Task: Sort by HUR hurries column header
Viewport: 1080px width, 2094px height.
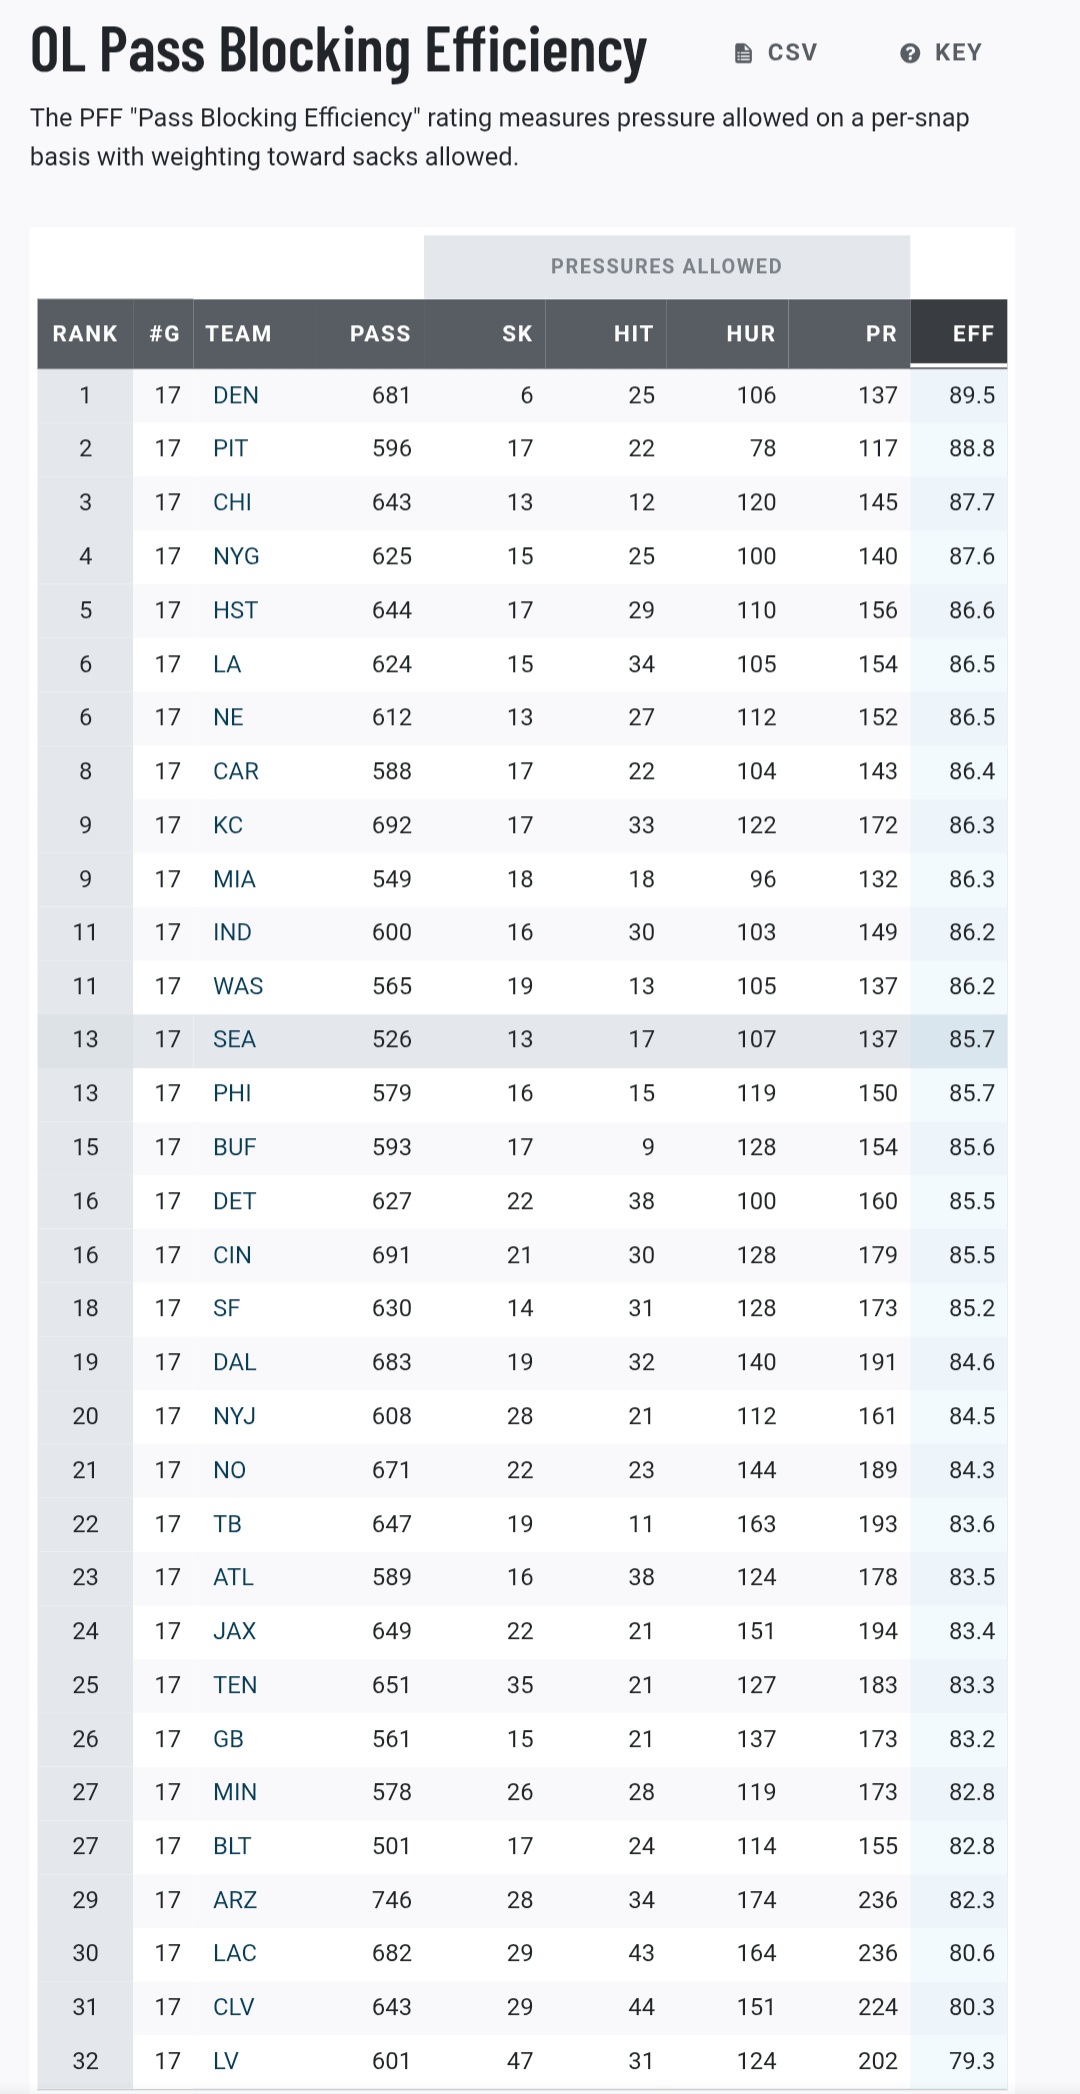Action: click(x=750, y=334)
